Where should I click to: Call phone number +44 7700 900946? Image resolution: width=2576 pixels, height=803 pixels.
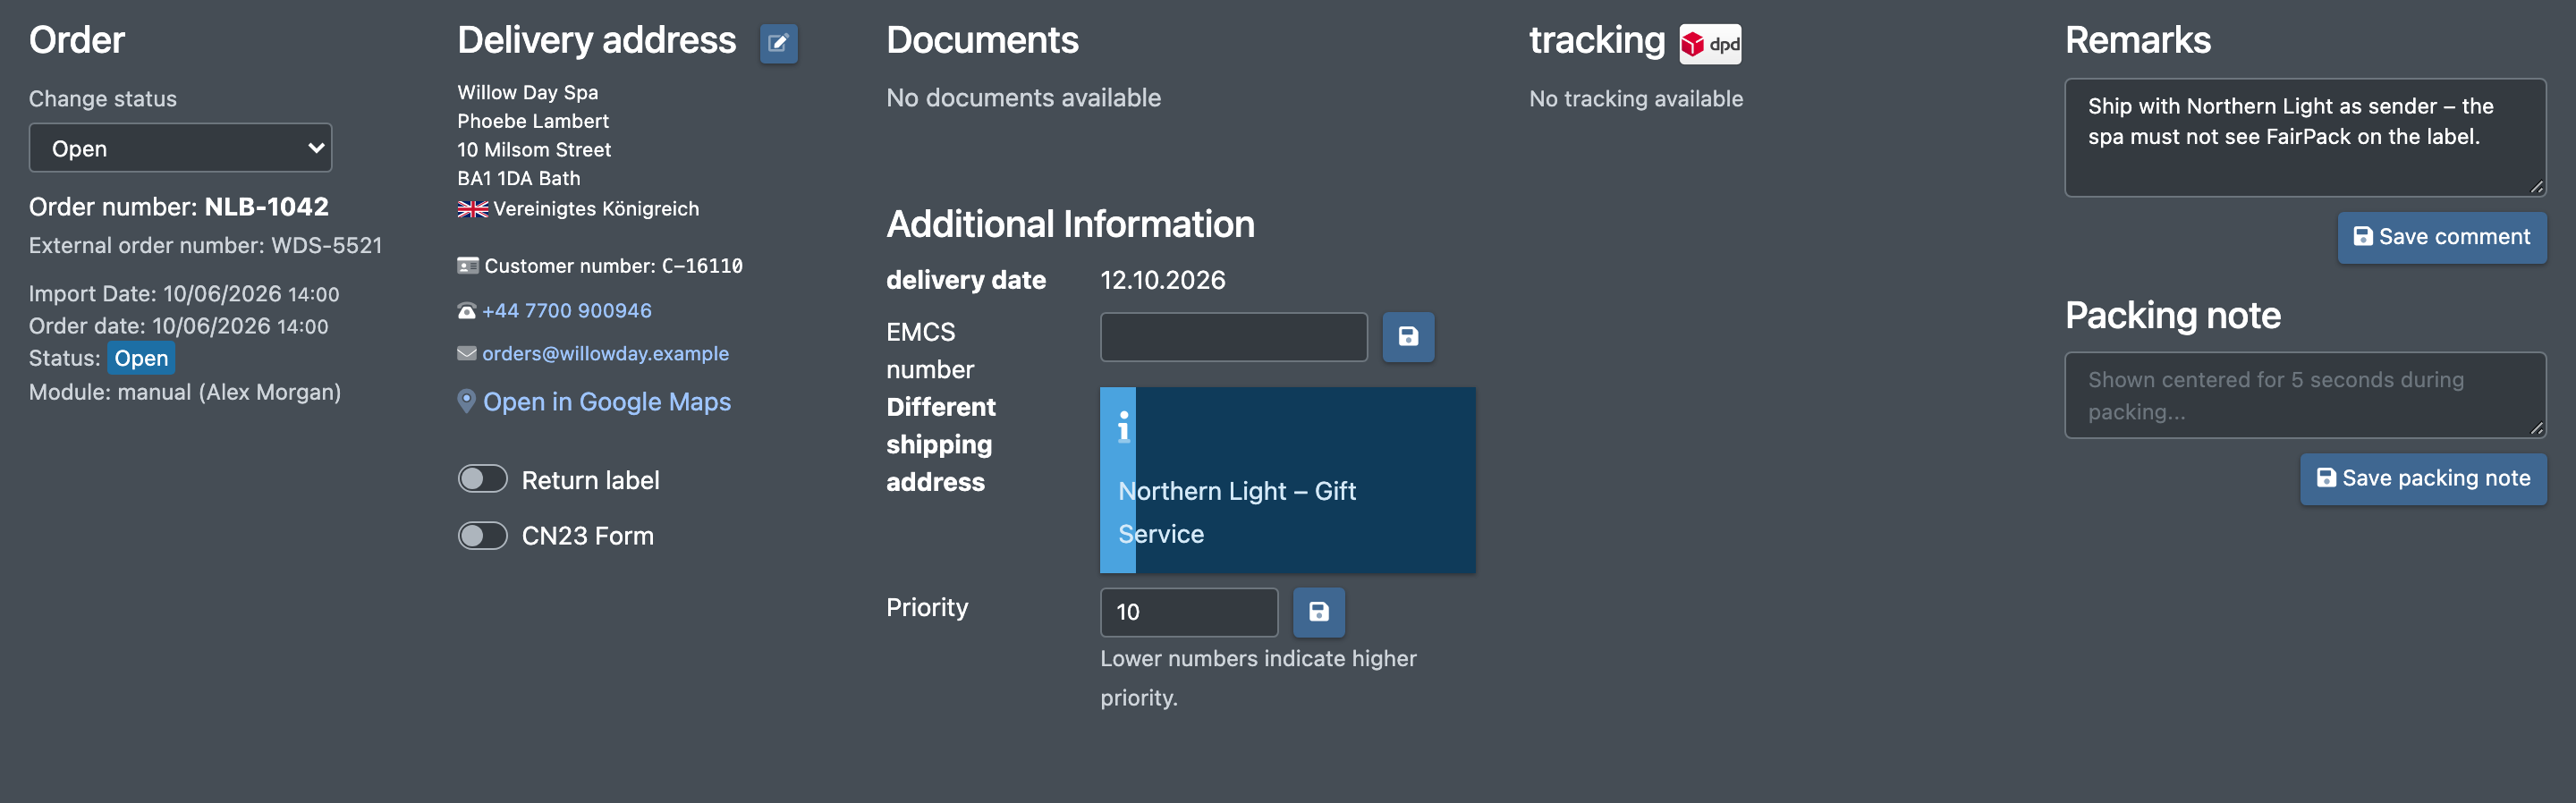tap(566, 311)
